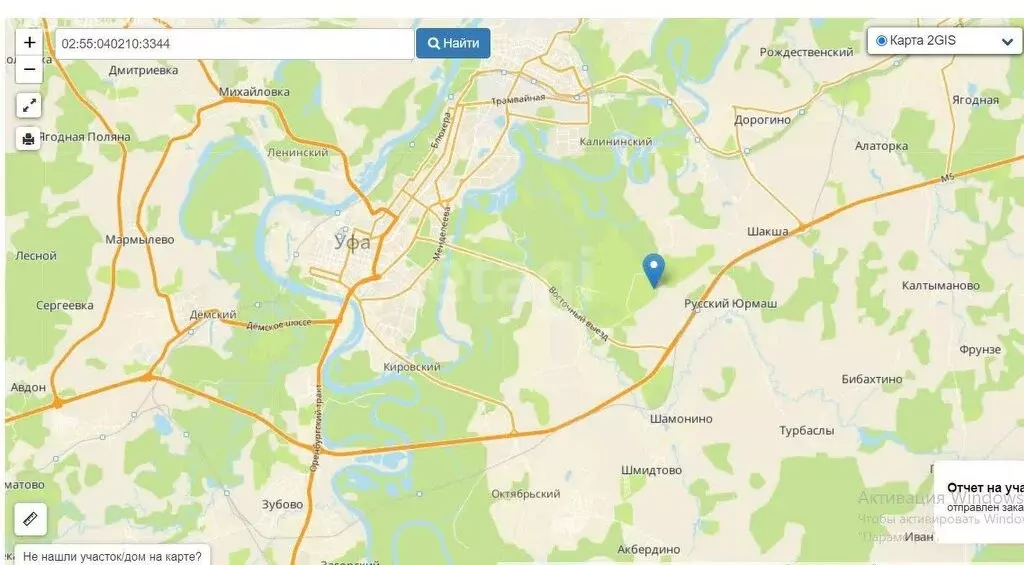Toggle fullscreen map view icon

29,106
